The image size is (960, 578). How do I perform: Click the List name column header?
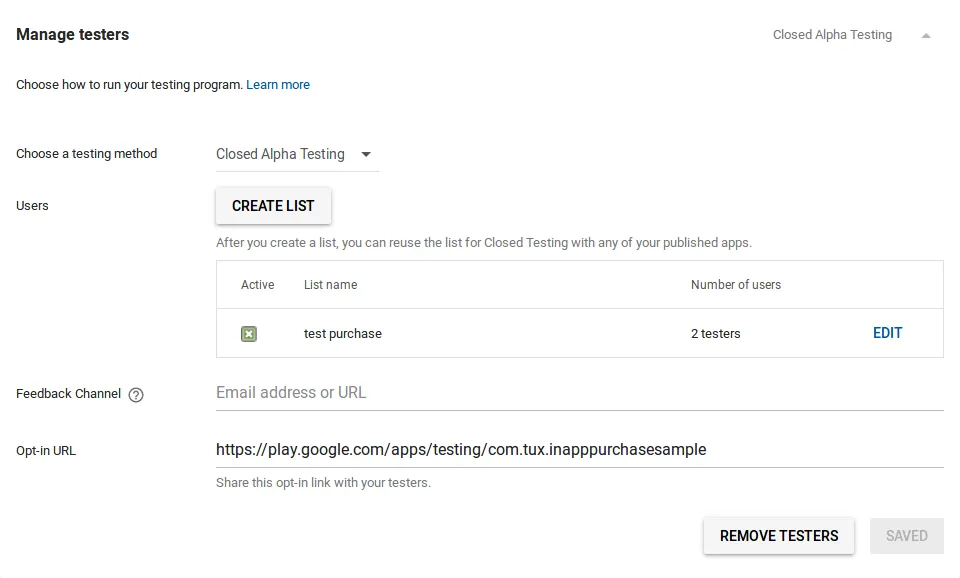(x=330, y=285)
